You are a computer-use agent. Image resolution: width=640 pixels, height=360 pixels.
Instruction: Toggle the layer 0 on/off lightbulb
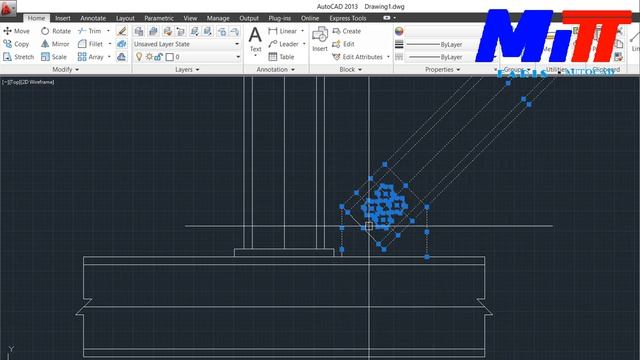(x=139, y=57)
